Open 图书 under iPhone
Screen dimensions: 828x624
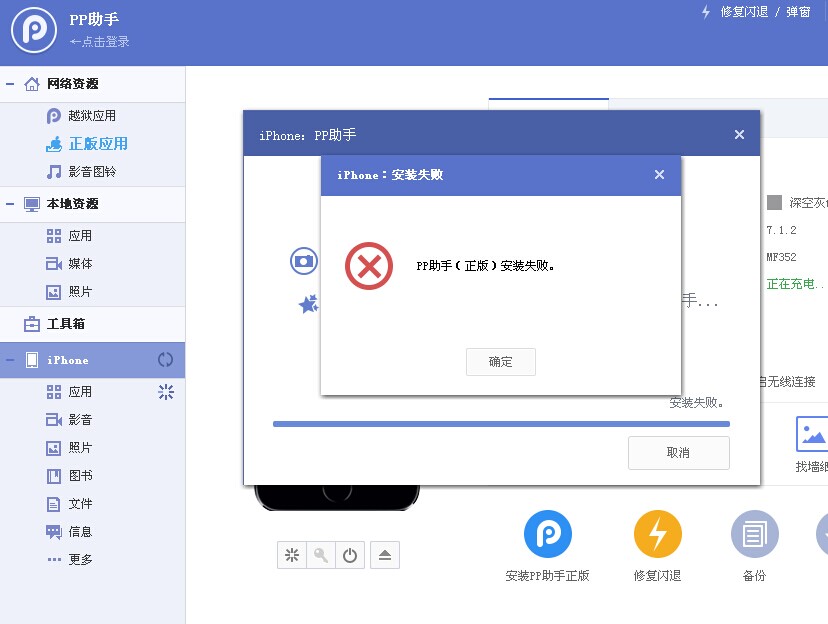click(80, 476)
